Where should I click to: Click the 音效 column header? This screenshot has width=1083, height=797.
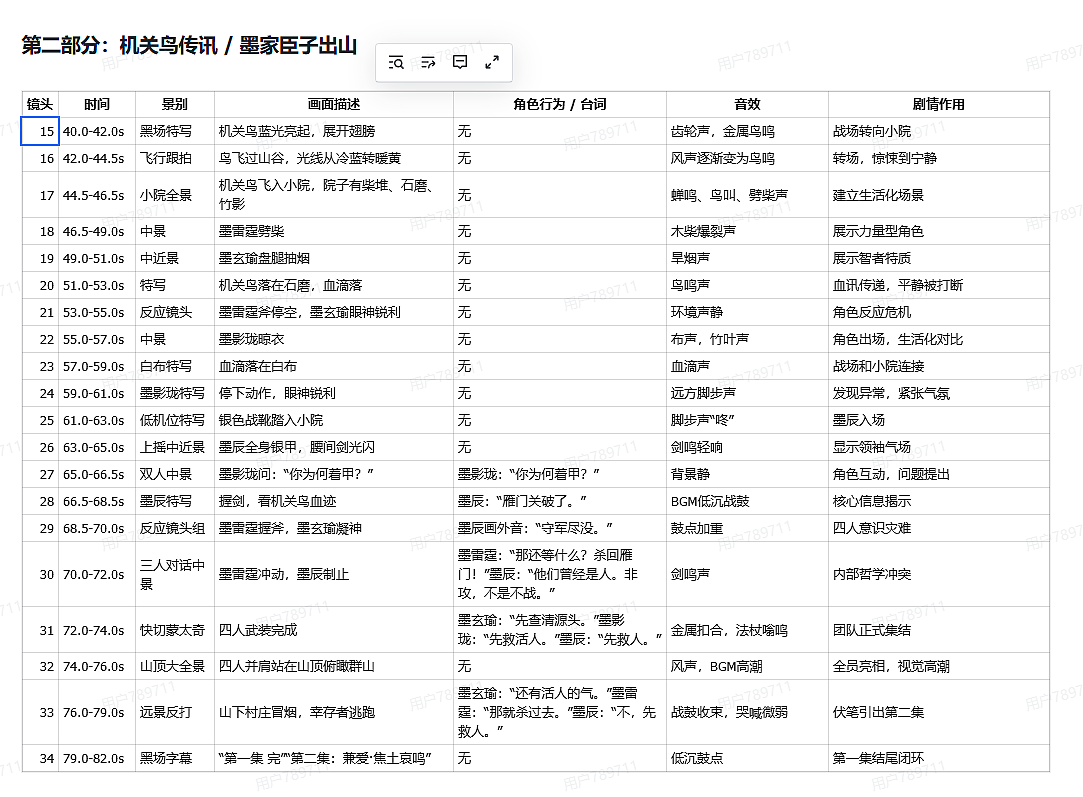(x=747, y=104)
